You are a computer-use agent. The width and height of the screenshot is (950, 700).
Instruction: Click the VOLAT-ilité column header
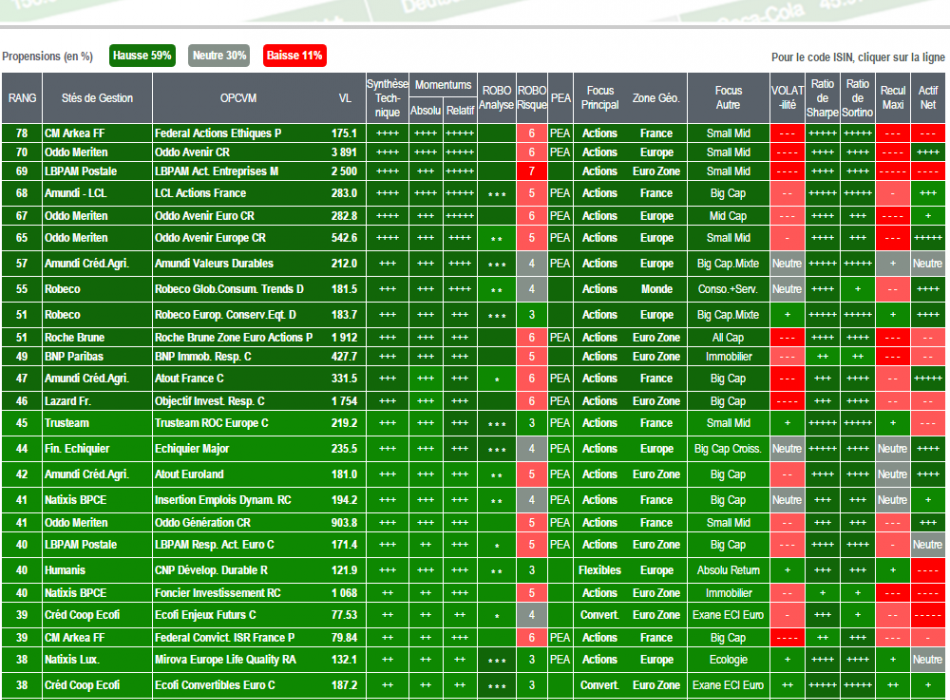tap(787, 98)
